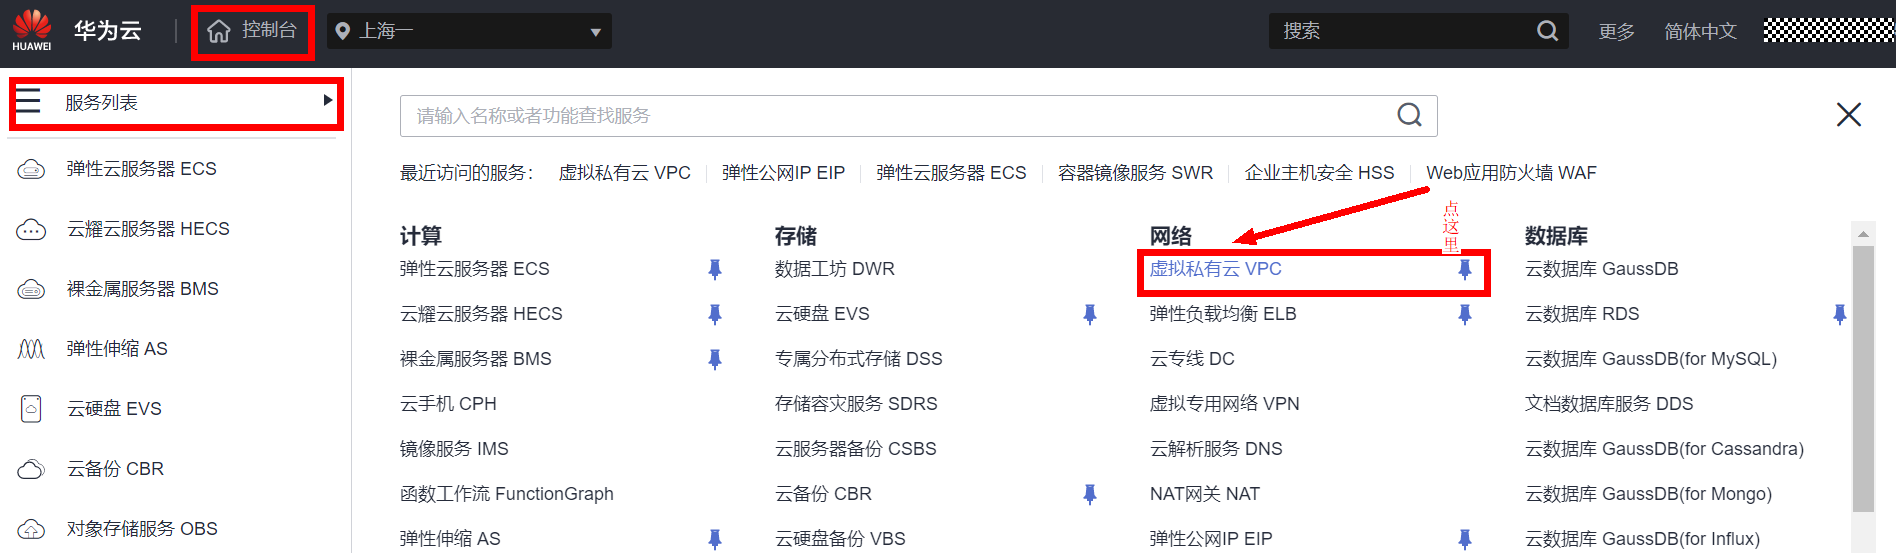Switch language via 简体中文
This screenshot has width=1896, height=553.
[x=1700, y=32]
